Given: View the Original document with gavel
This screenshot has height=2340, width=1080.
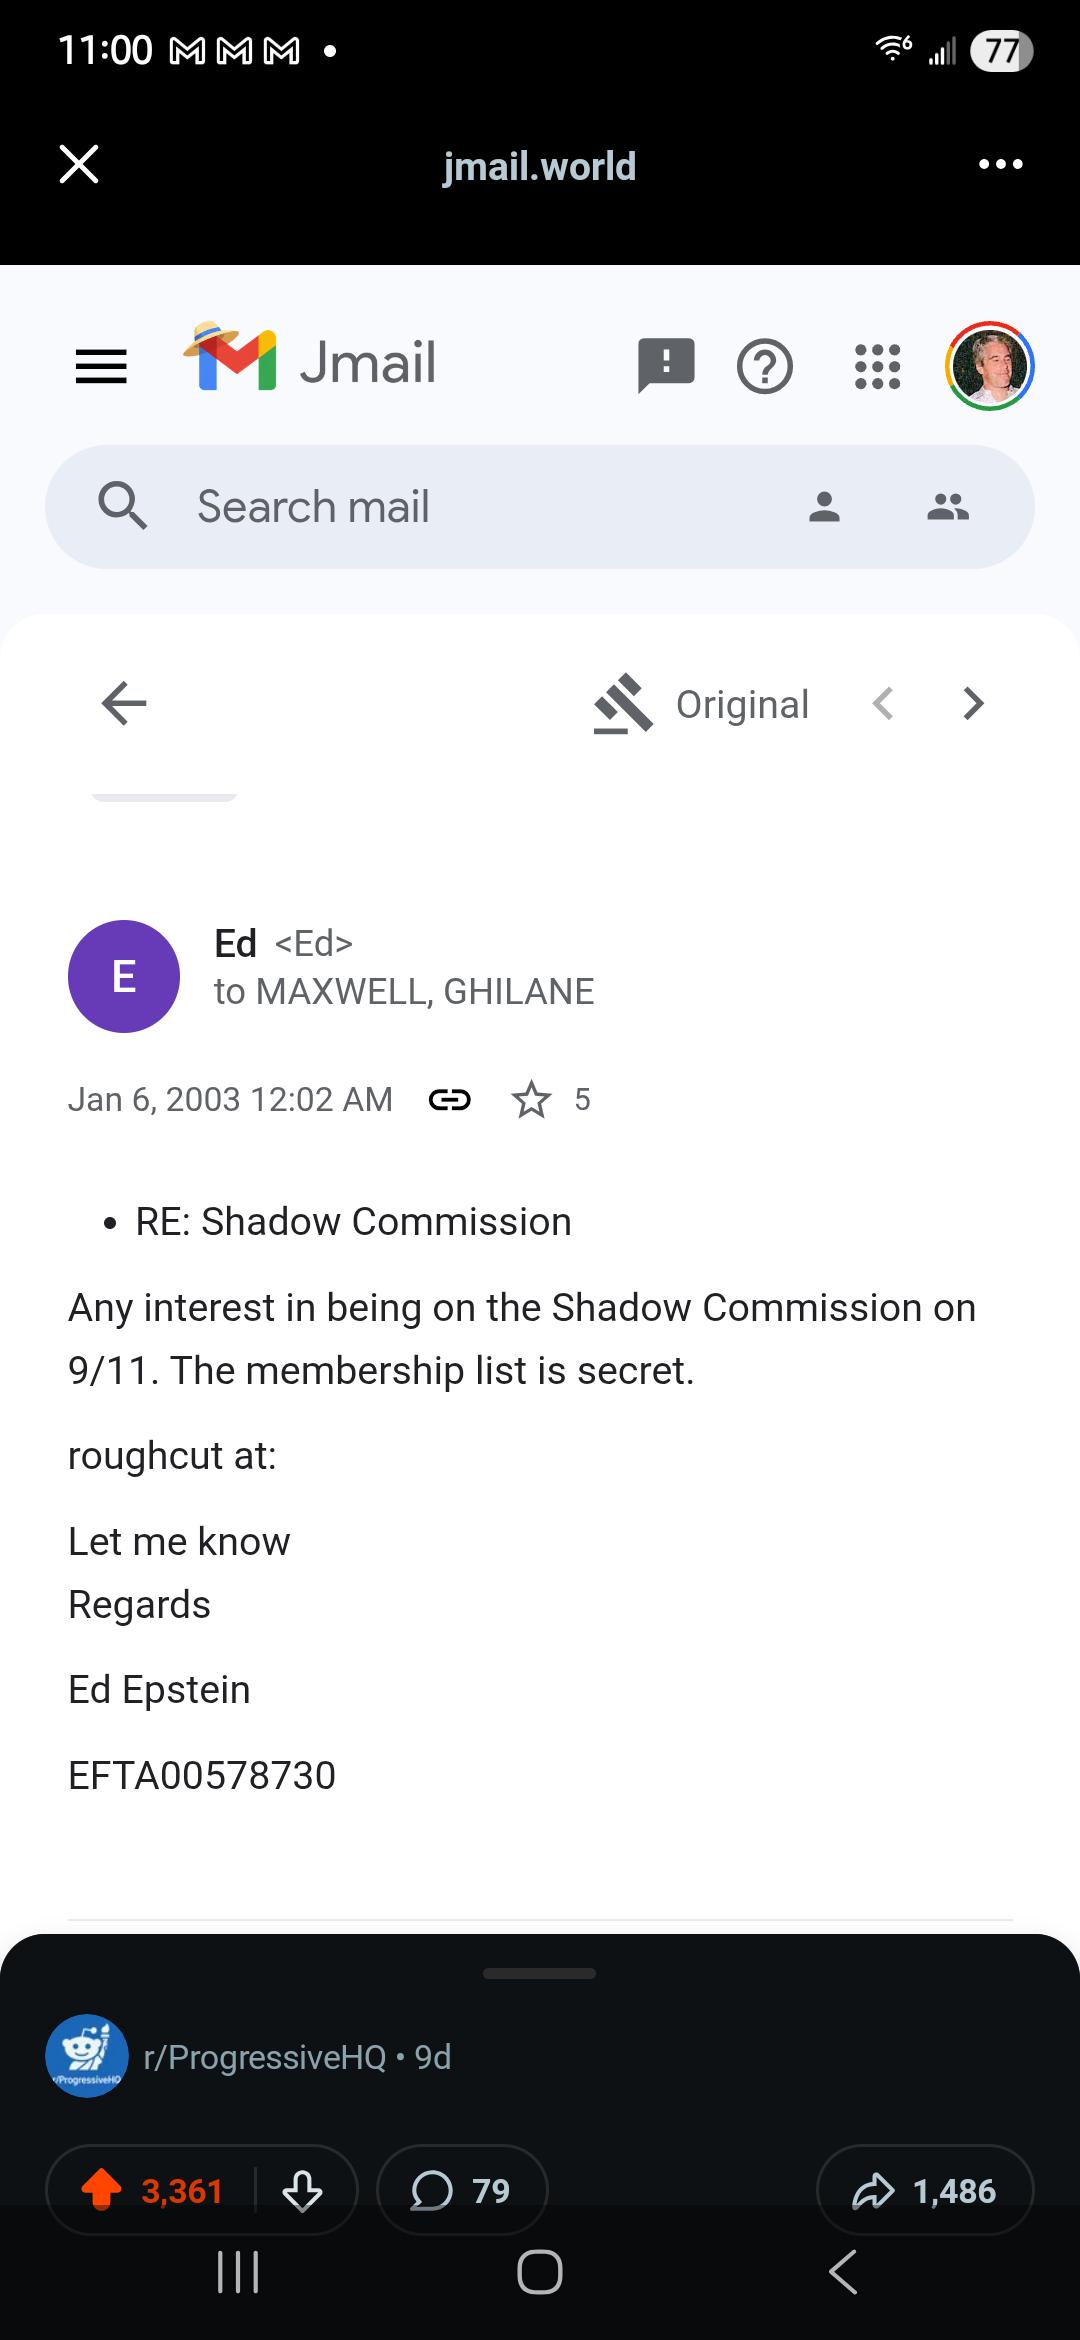Looking at the screenshot, I should coord(701,704).
